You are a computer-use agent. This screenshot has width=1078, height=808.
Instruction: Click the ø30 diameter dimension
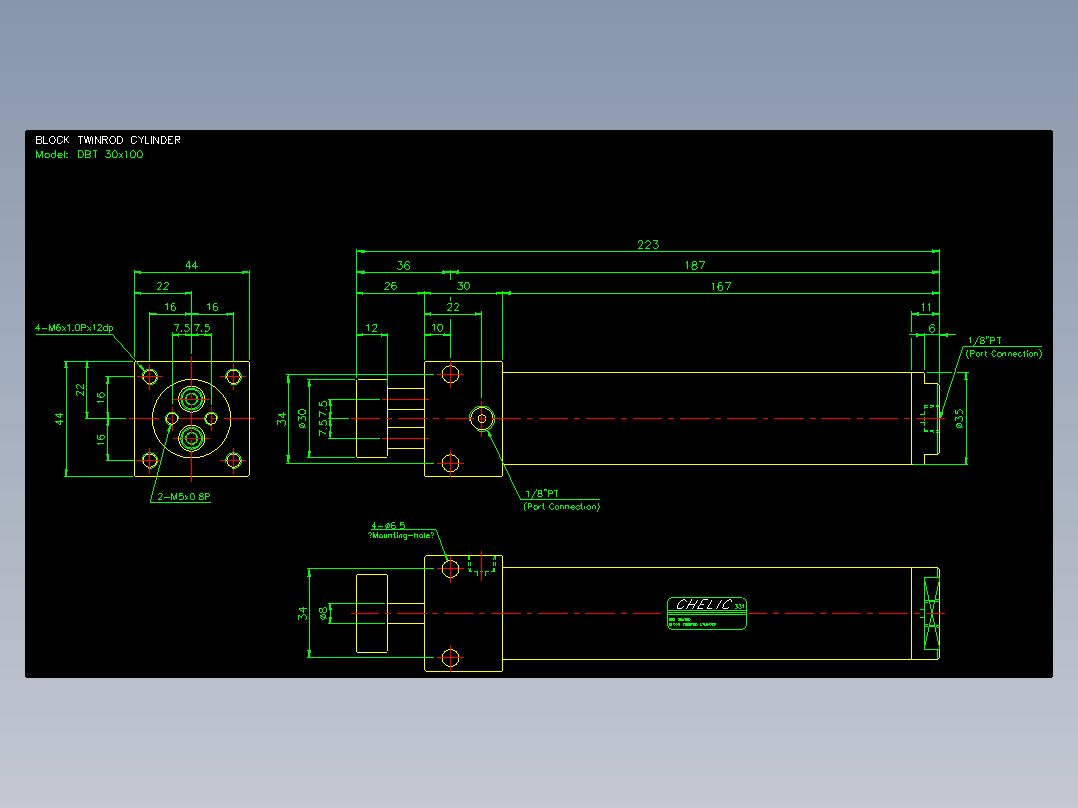point(302,419)
